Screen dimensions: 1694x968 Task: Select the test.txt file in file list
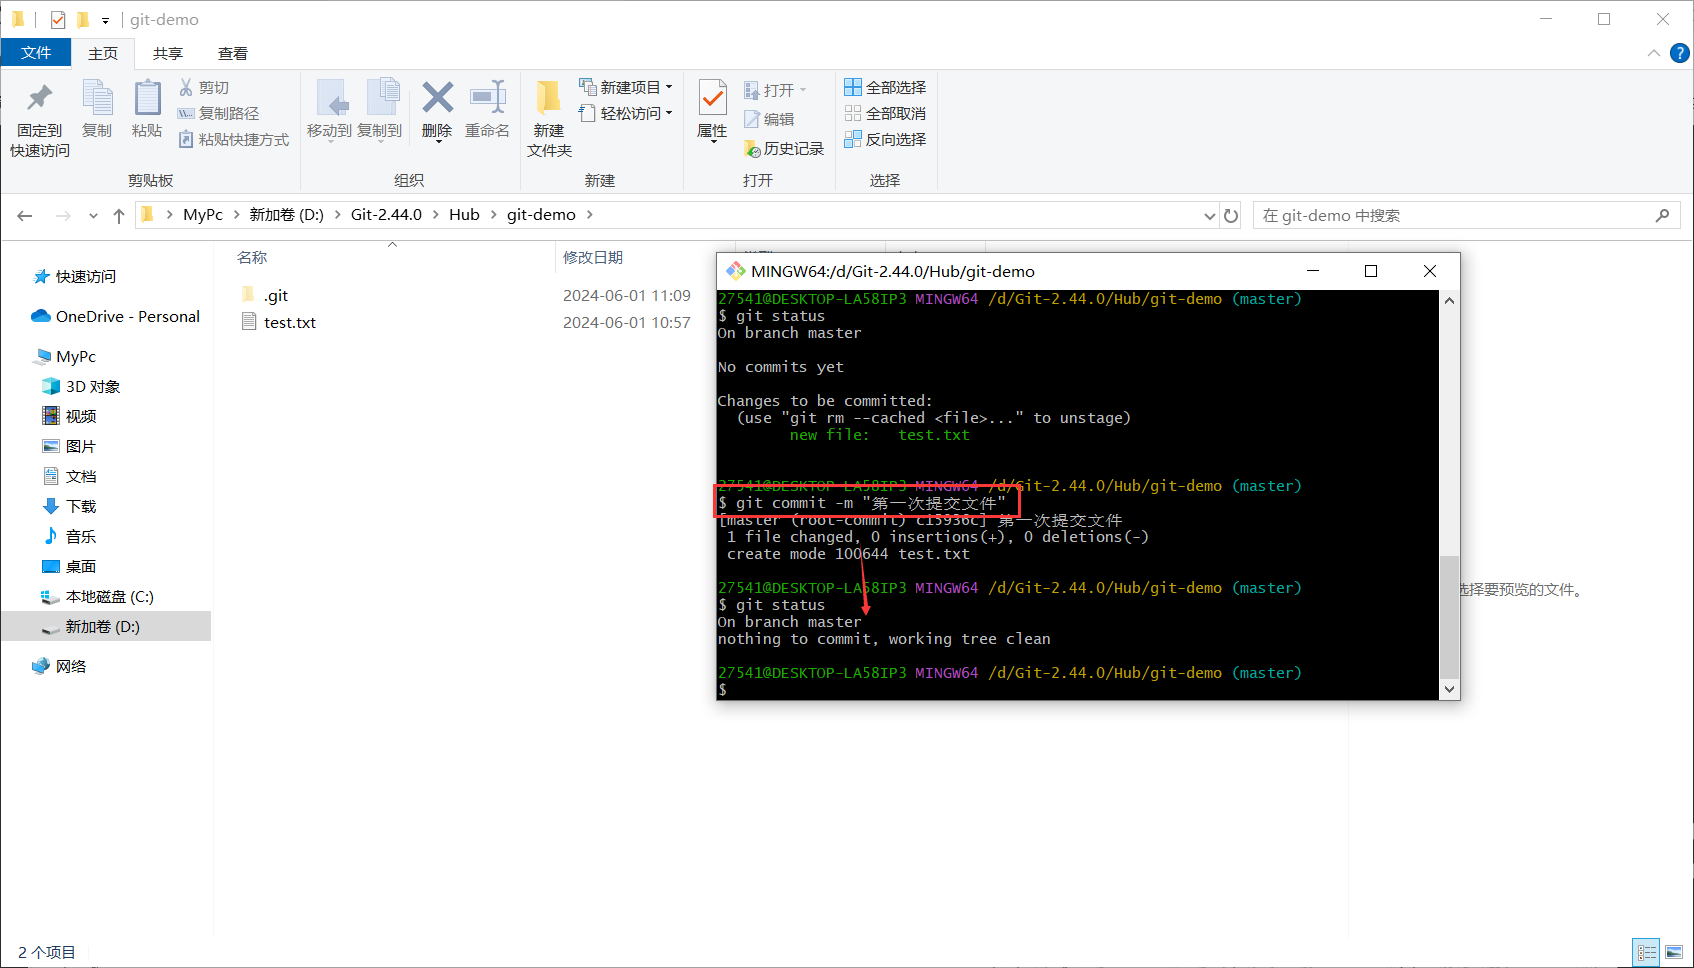(279, 322)
